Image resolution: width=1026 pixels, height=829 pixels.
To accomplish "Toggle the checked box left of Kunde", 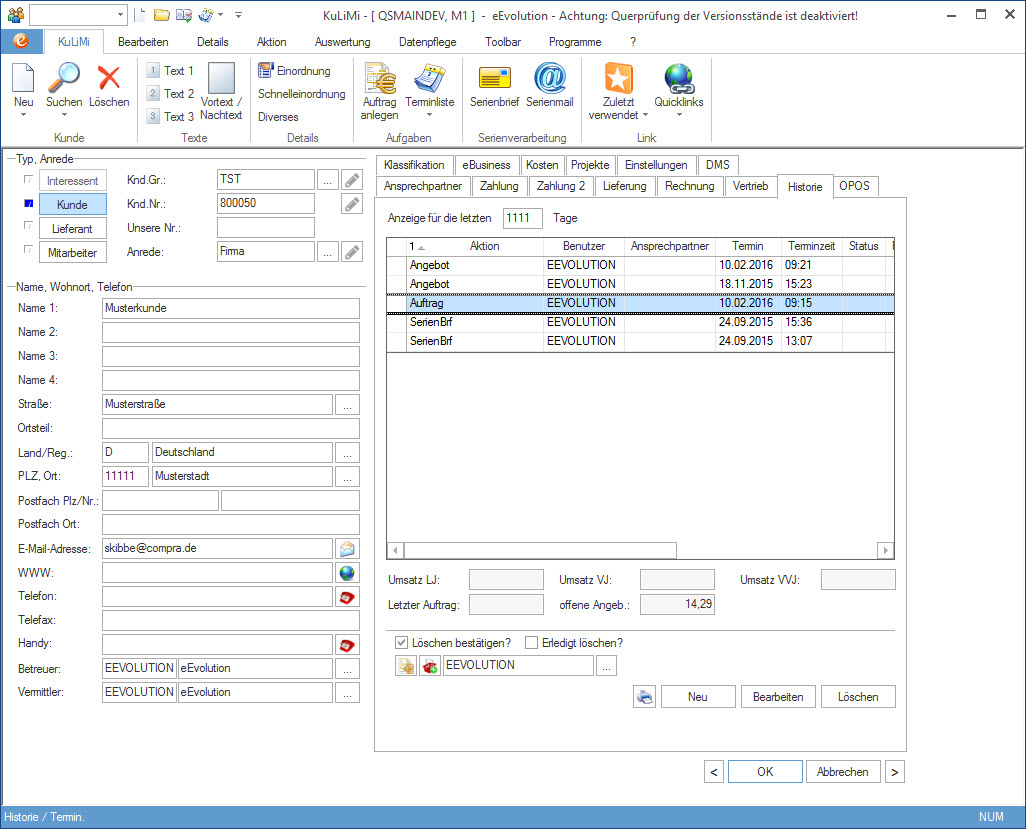I will 28,203.
